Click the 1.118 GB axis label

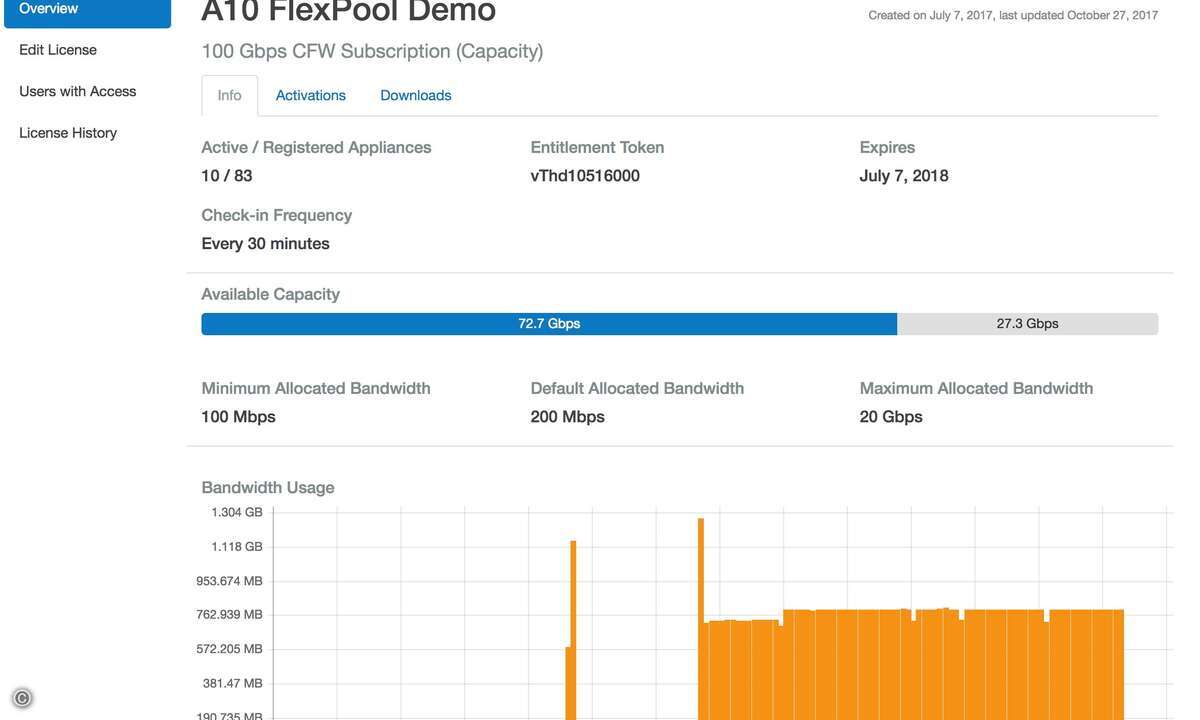tap(237, 546)
